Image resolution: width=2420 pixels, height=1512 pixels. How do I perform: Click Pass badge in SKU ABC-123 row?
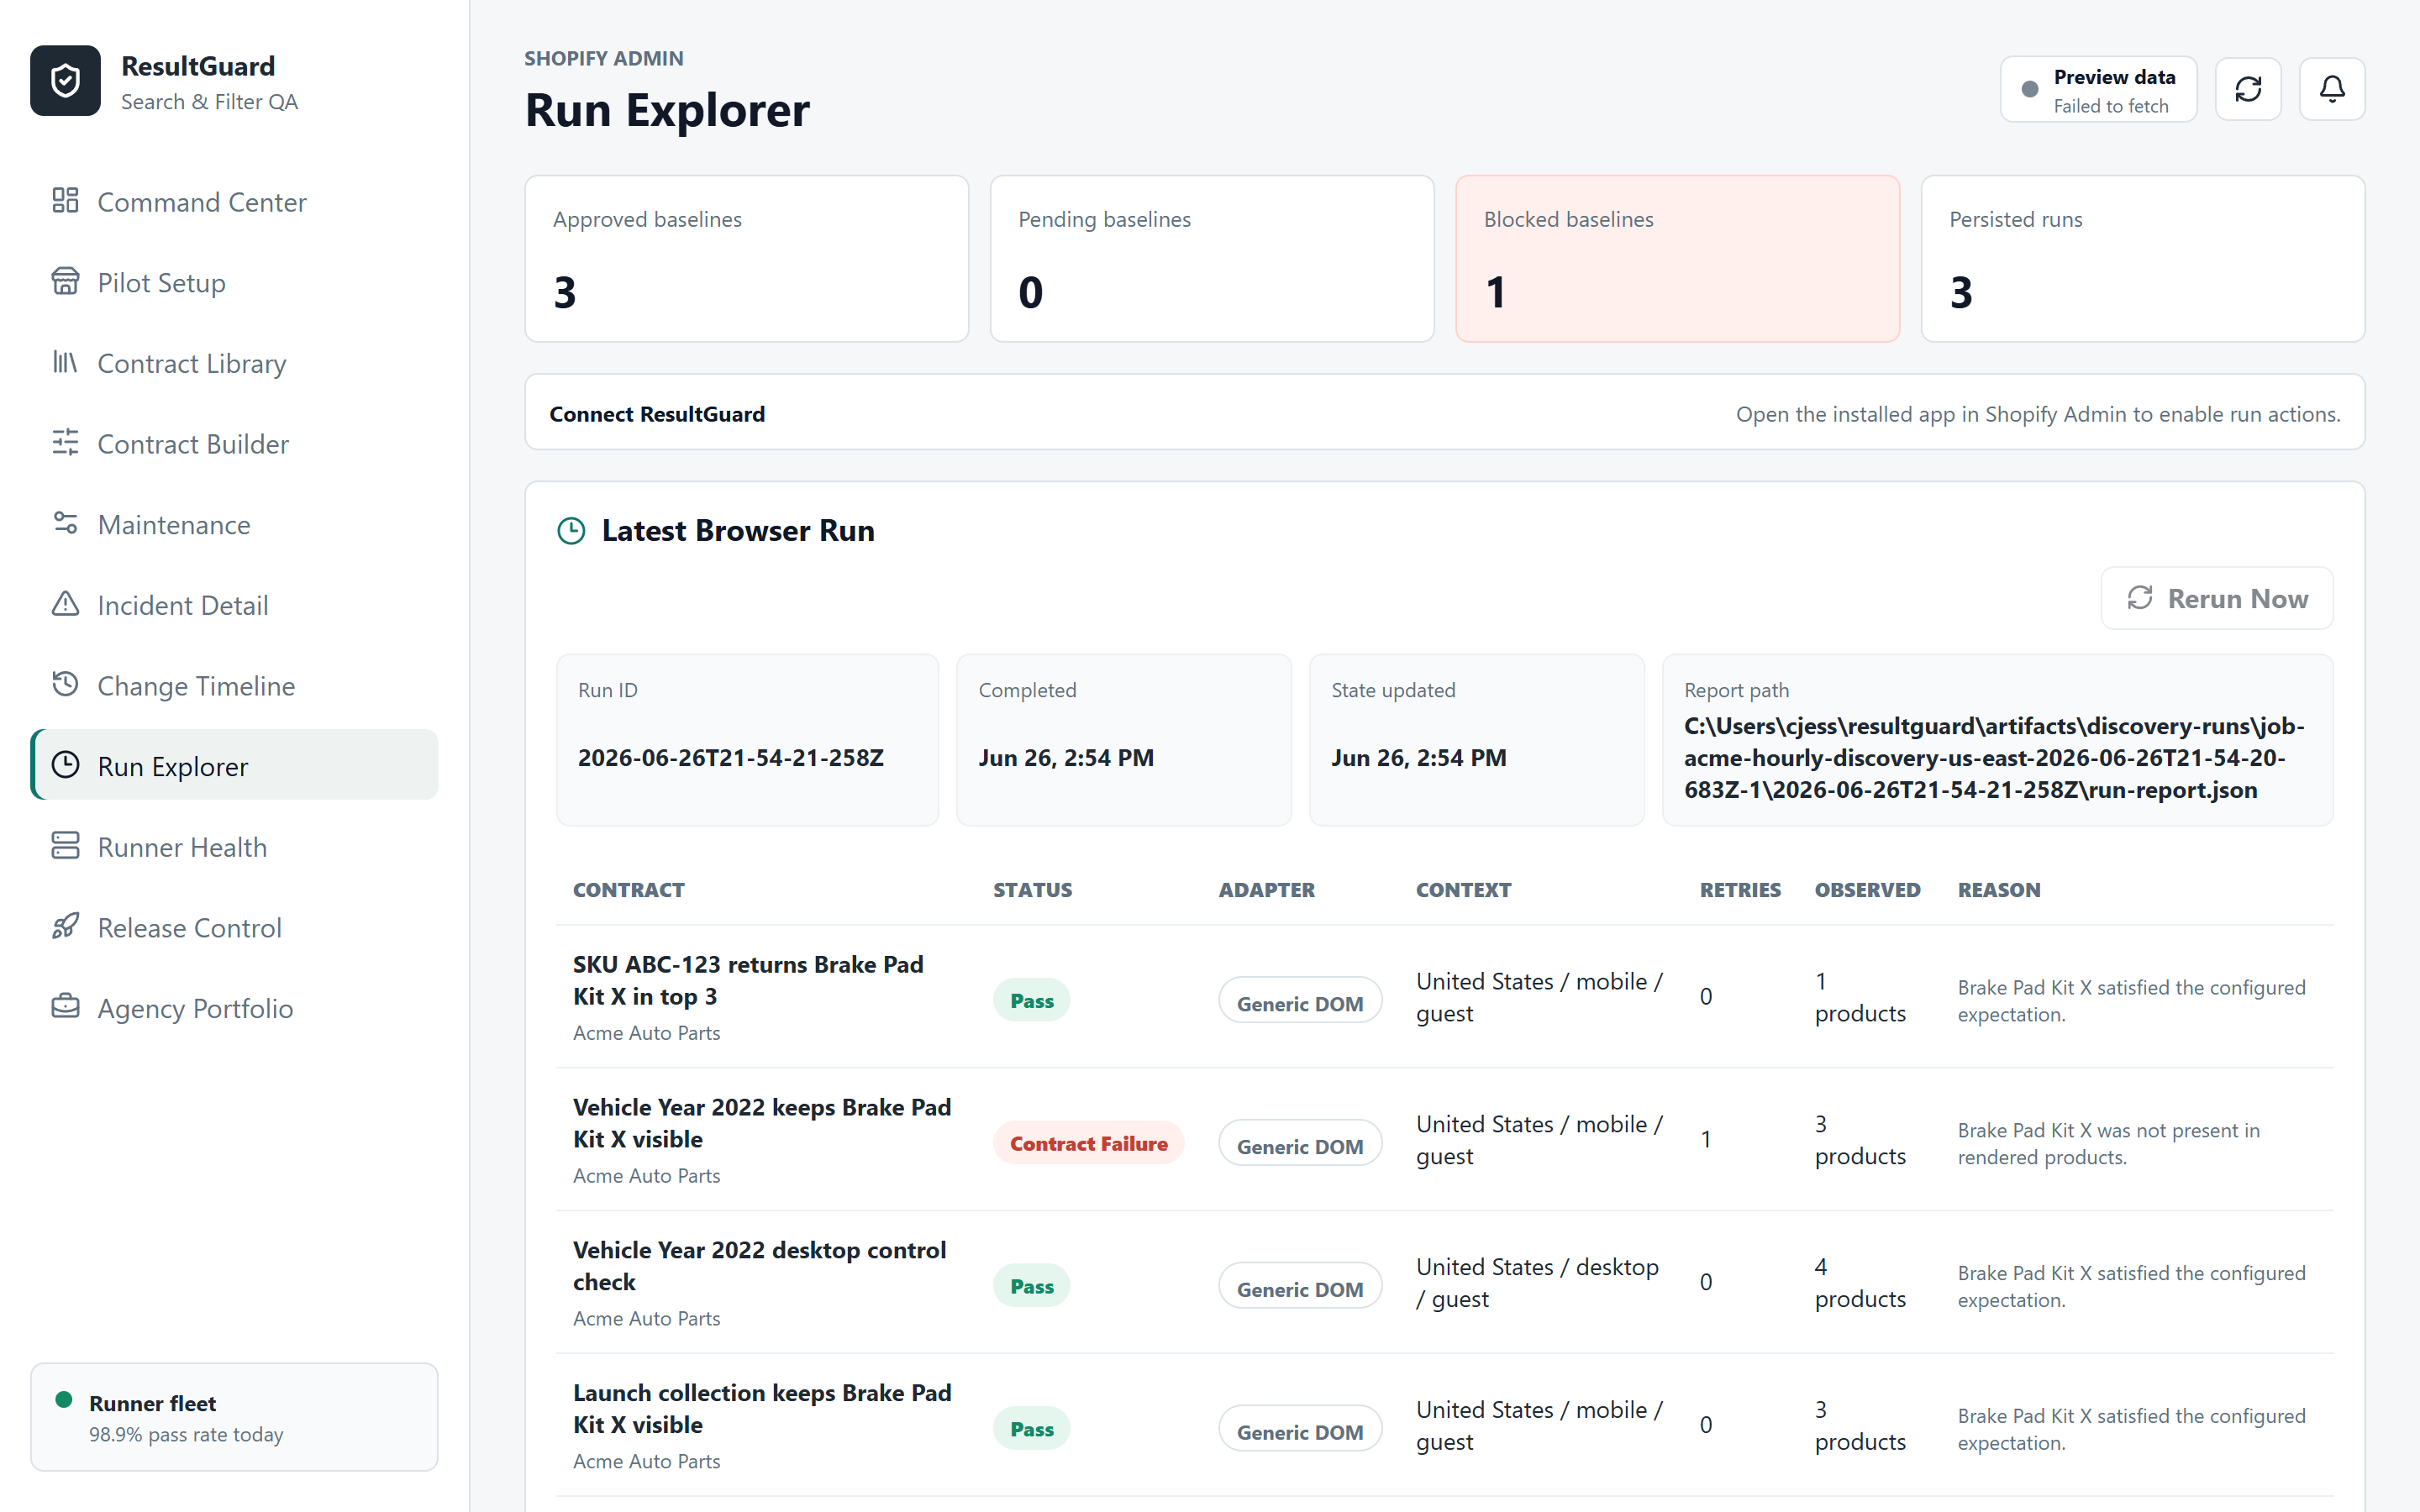(1031, 1000)
